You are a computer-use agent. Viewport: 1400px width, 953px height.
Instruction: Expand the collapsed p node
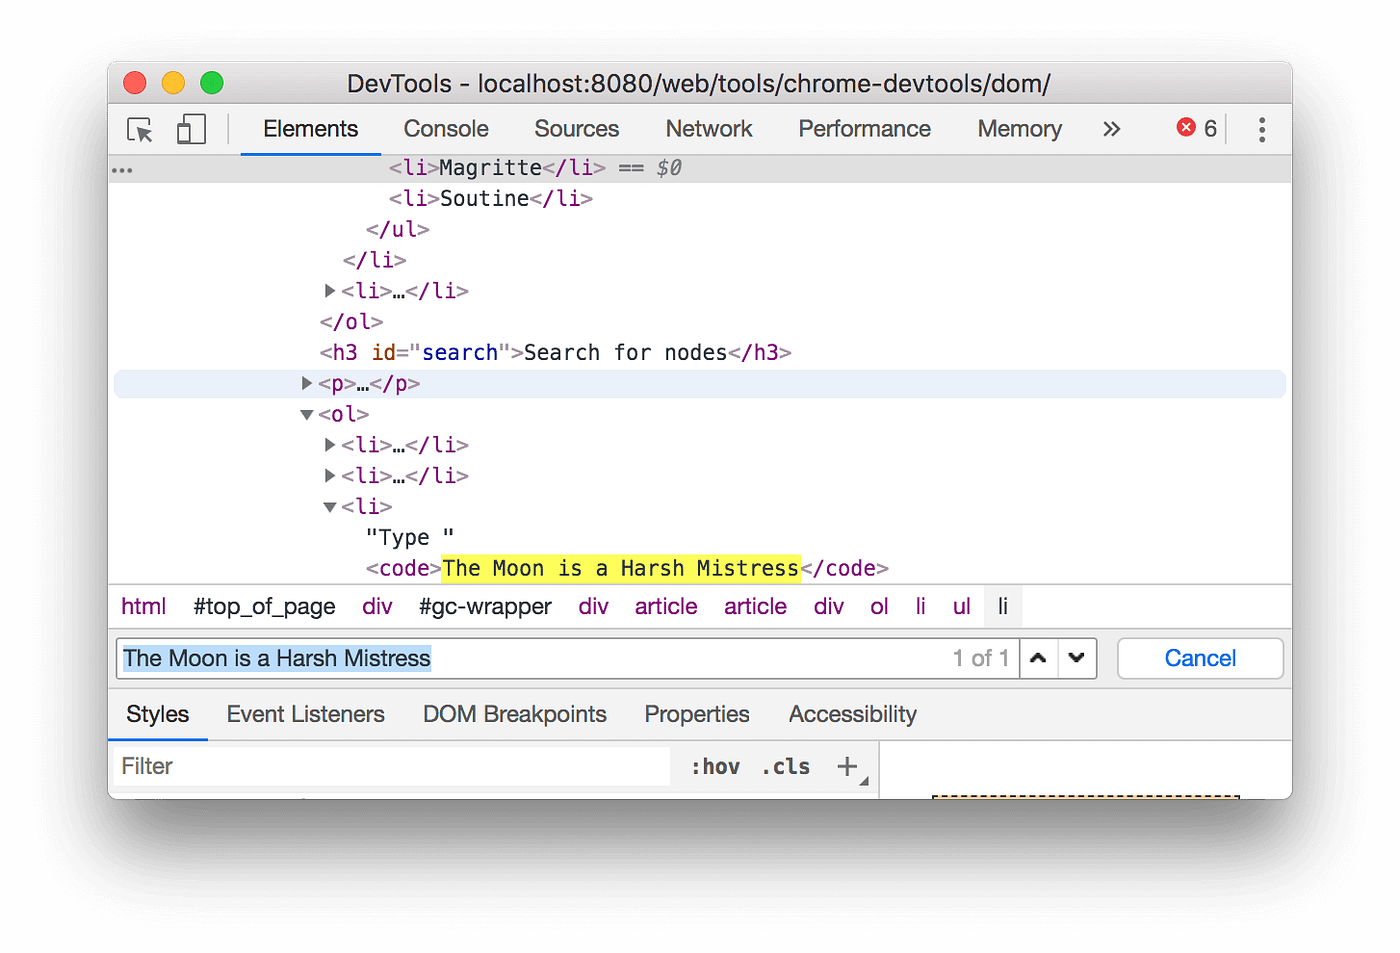306,383
